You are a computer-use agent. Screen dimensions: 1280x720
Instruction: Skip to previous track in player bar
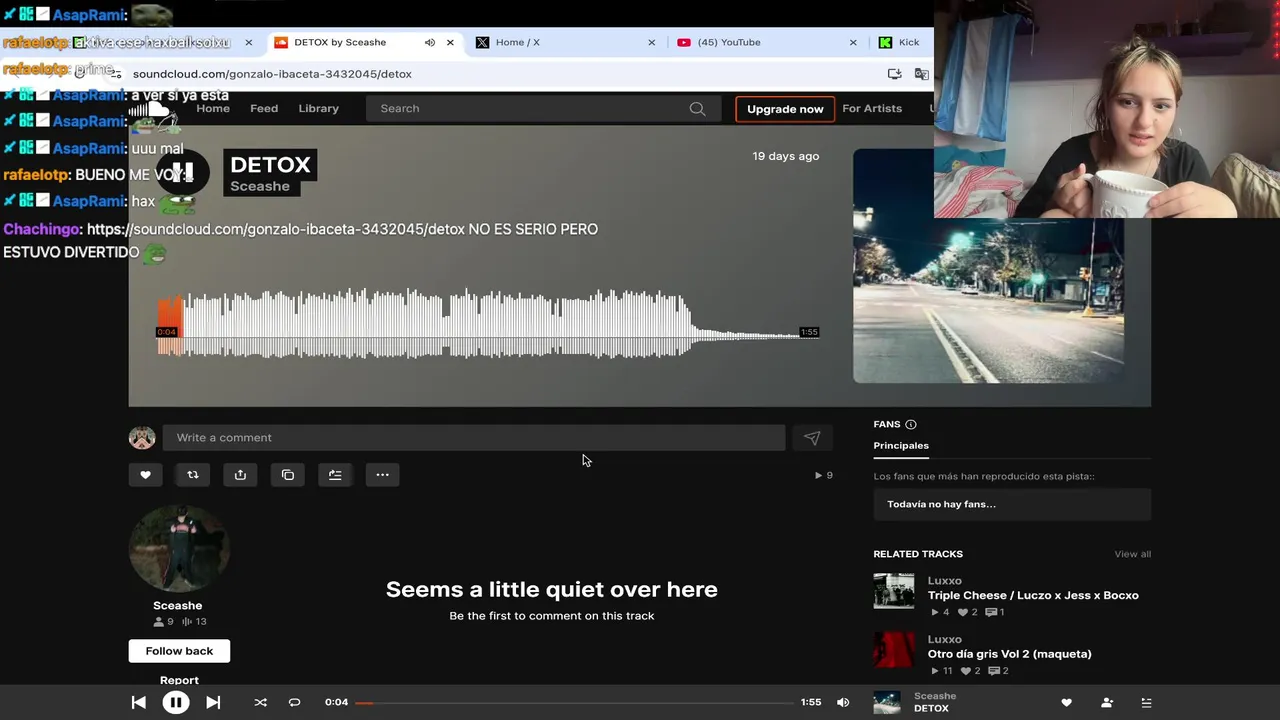coord(138,702)
